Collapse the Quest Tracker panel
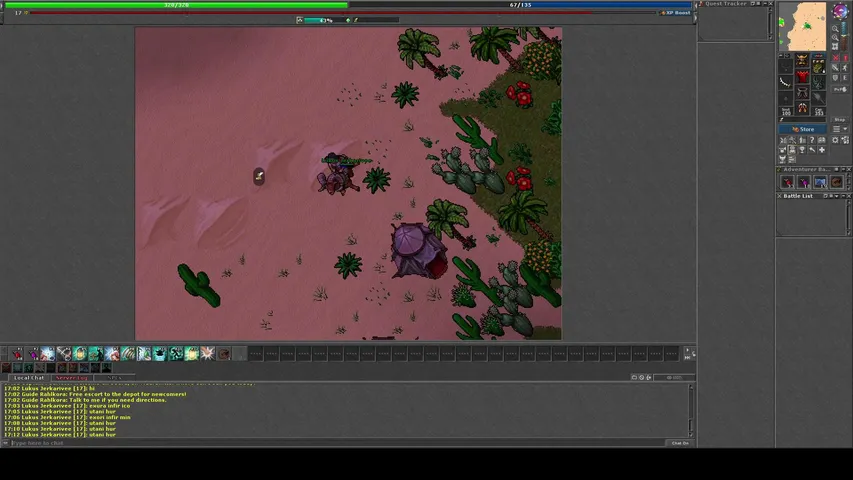This screenshot has width=853, height=480. (x=765, y=4)
